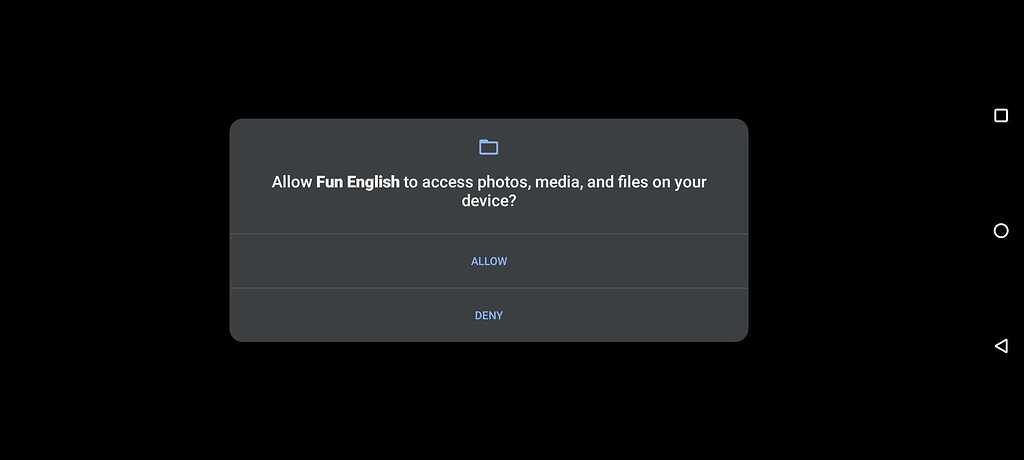This screenshot has width=1024, height=460.
Task: Tap ALLOW to grant file access
Action: pos(489,261)
